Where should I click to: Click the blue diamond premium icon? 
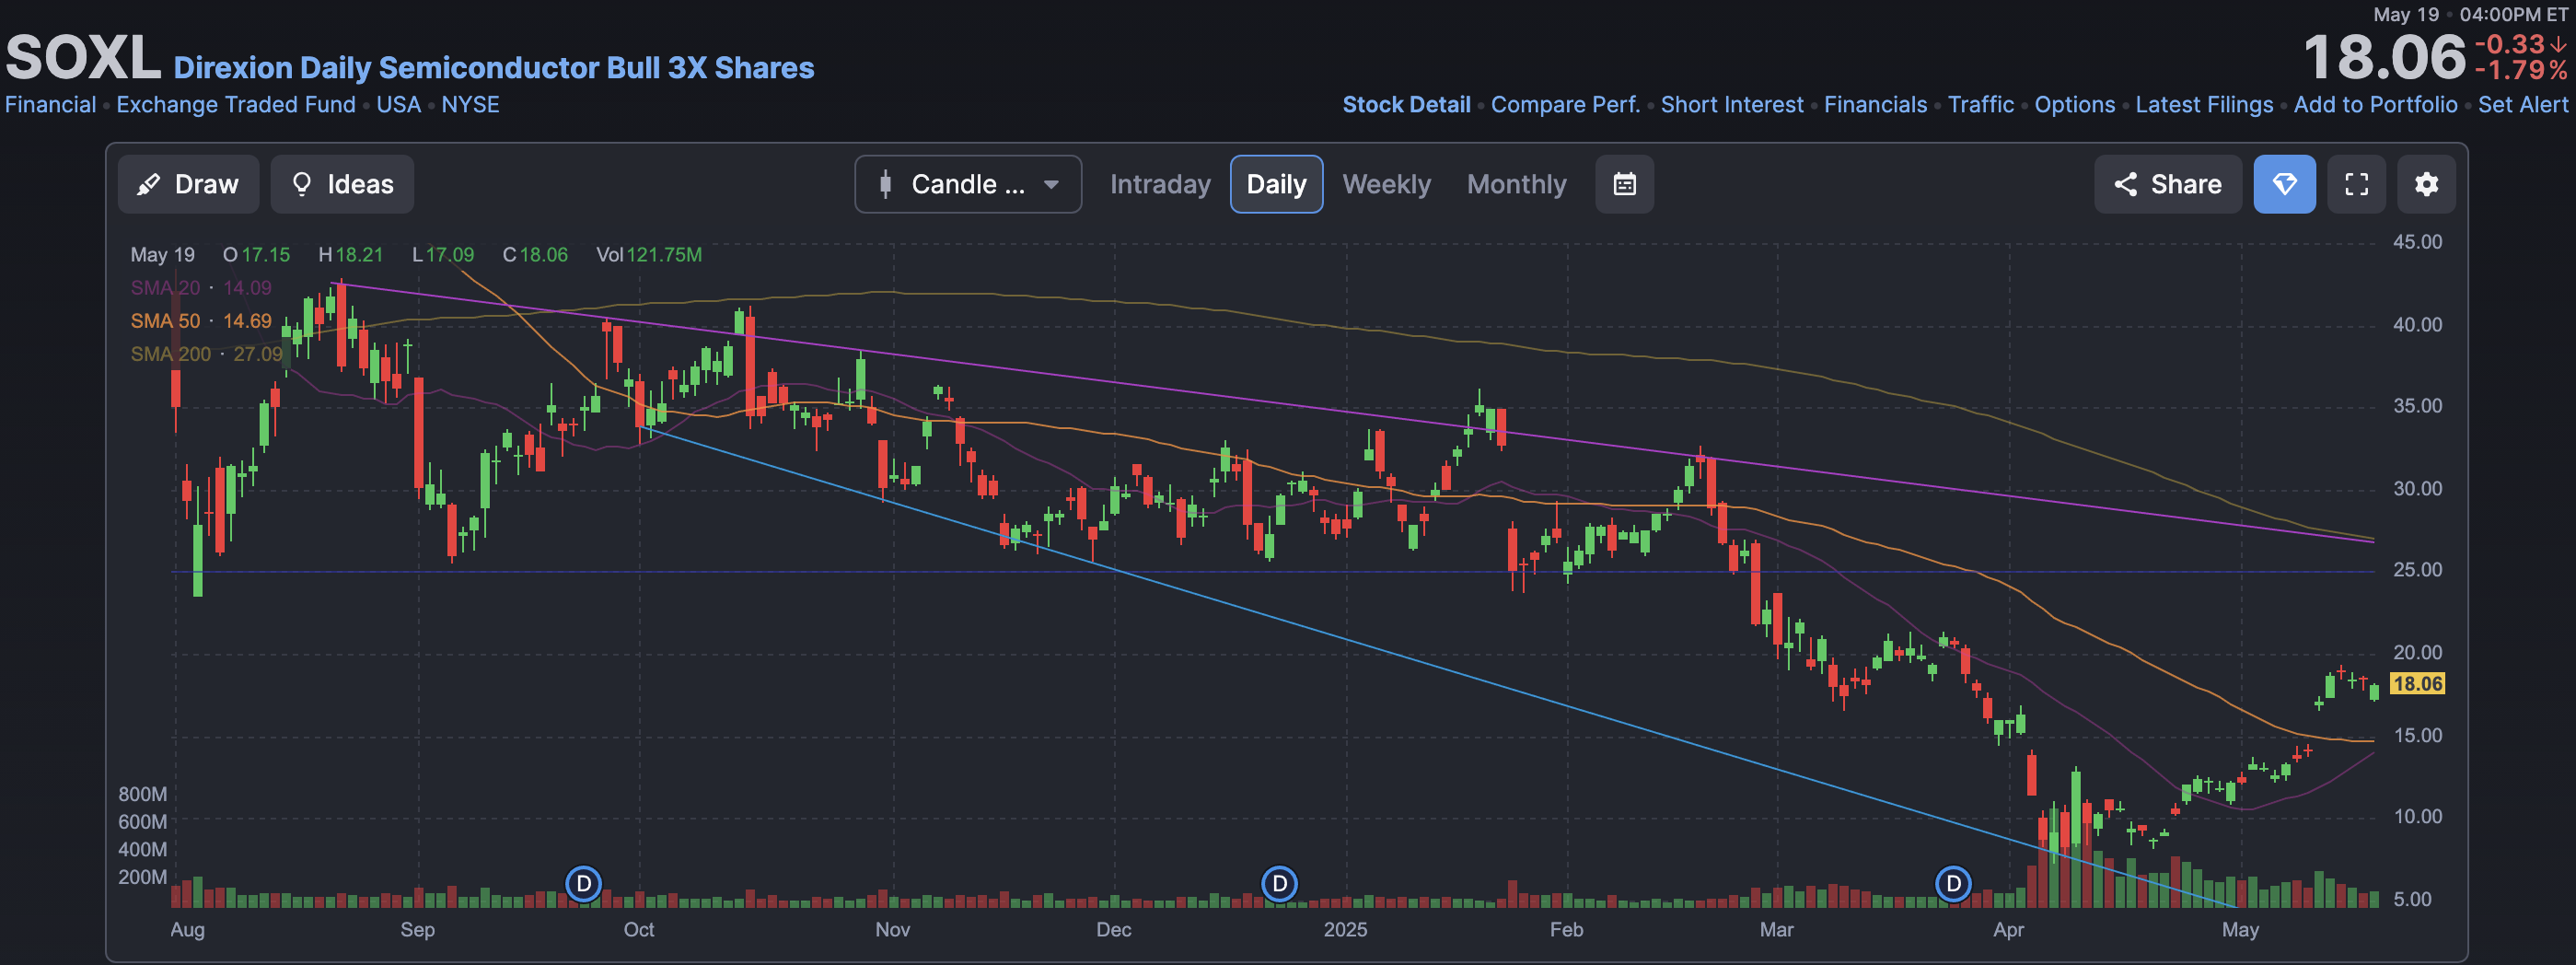click(2284, 184)
